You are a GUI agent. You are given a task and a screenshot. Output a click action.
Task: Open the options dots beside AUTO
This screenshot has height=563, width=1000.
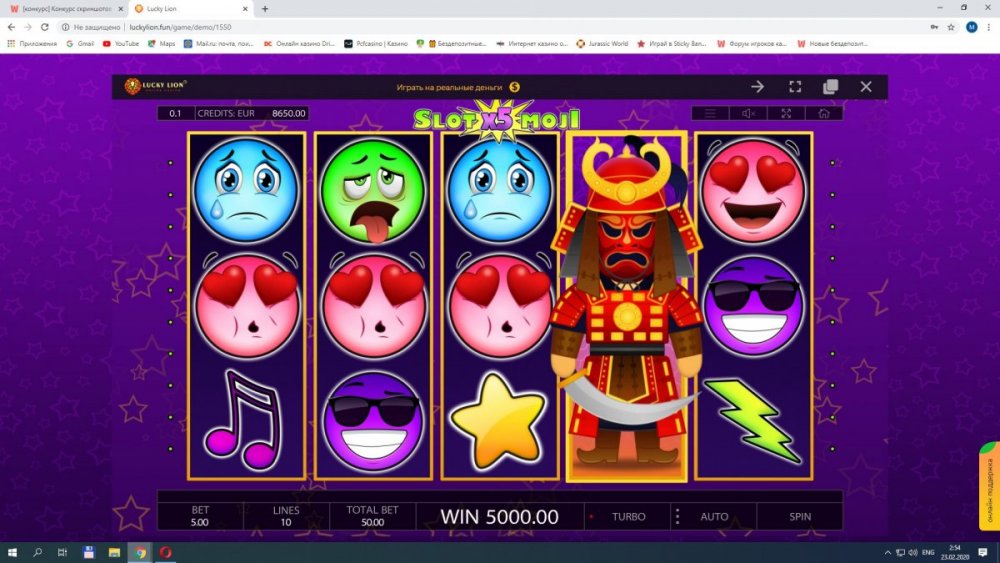pos(677,516)
